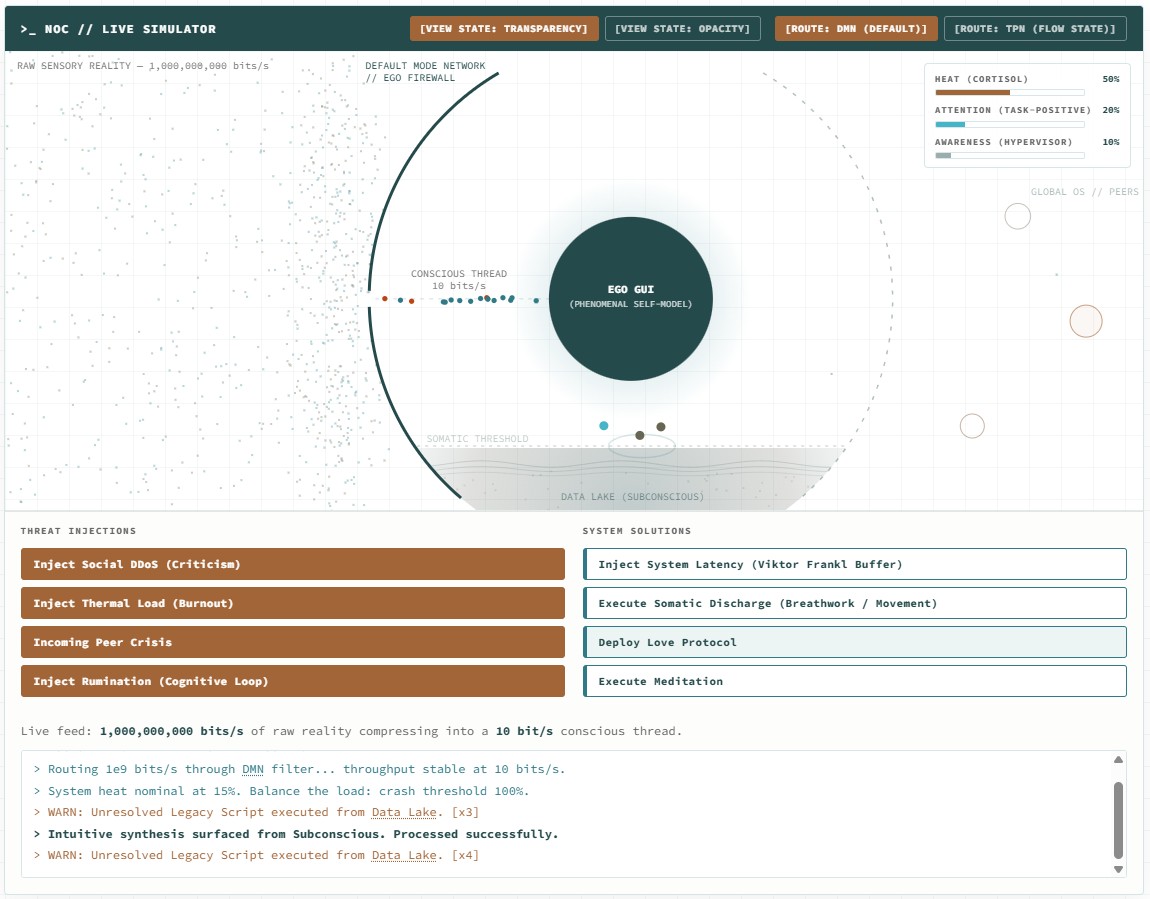Screen dimensions: 1150x899
Task: Deploy Love Protocol
Action: pos(854,642)
